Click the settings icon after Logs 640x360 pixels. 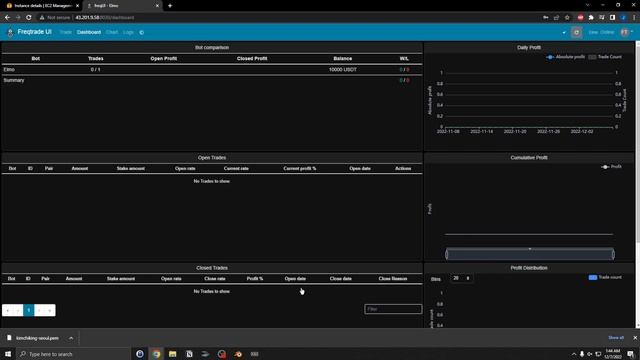tap(142, 32)
